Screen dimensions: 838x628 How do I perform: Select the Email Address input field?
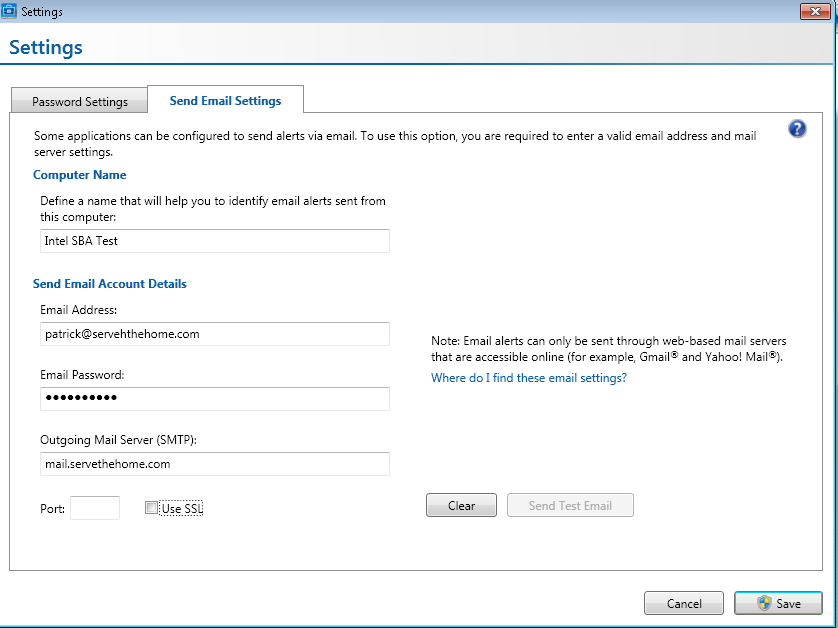pos(215,333)
